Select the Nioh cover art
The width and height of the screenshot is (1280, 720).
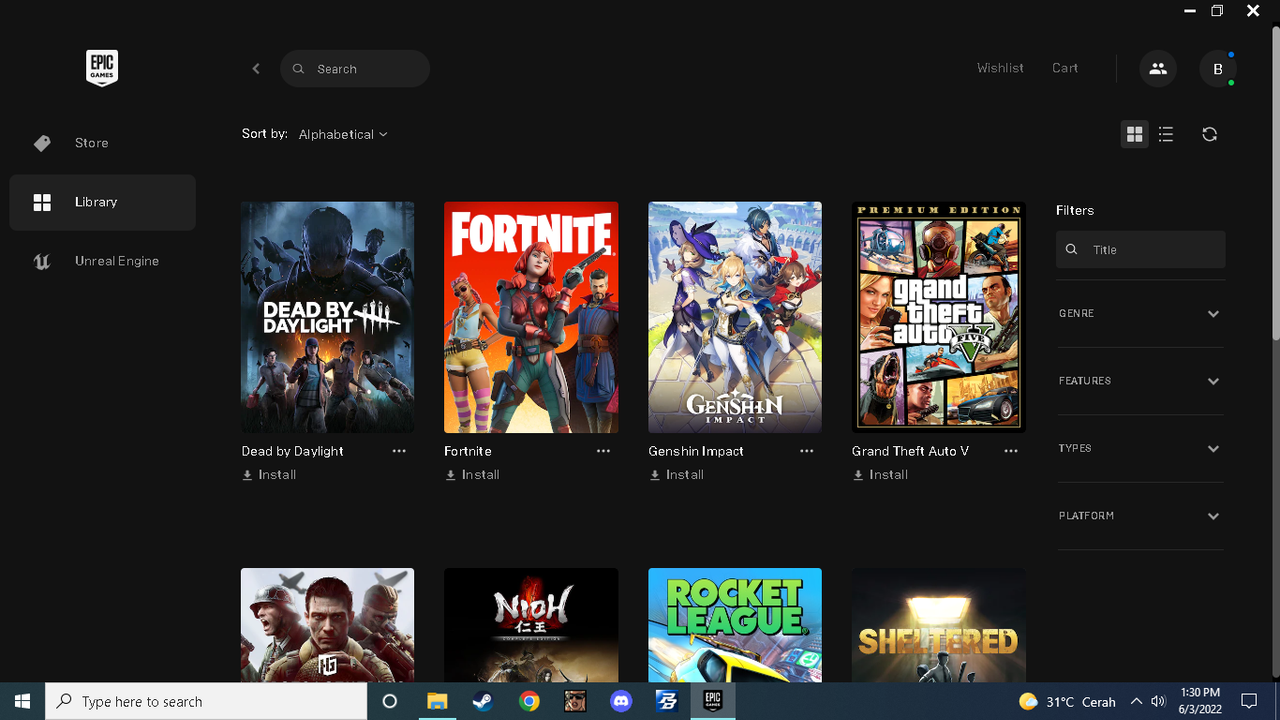click(x=531, y=625)
